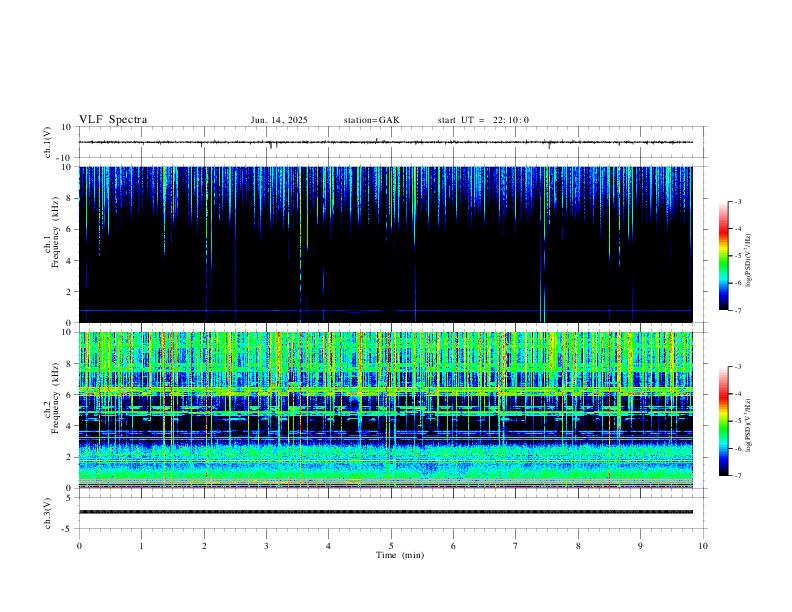
Task: Click the time axis tick label "4"
Action: pyautogui.click(x=329, y=546)
